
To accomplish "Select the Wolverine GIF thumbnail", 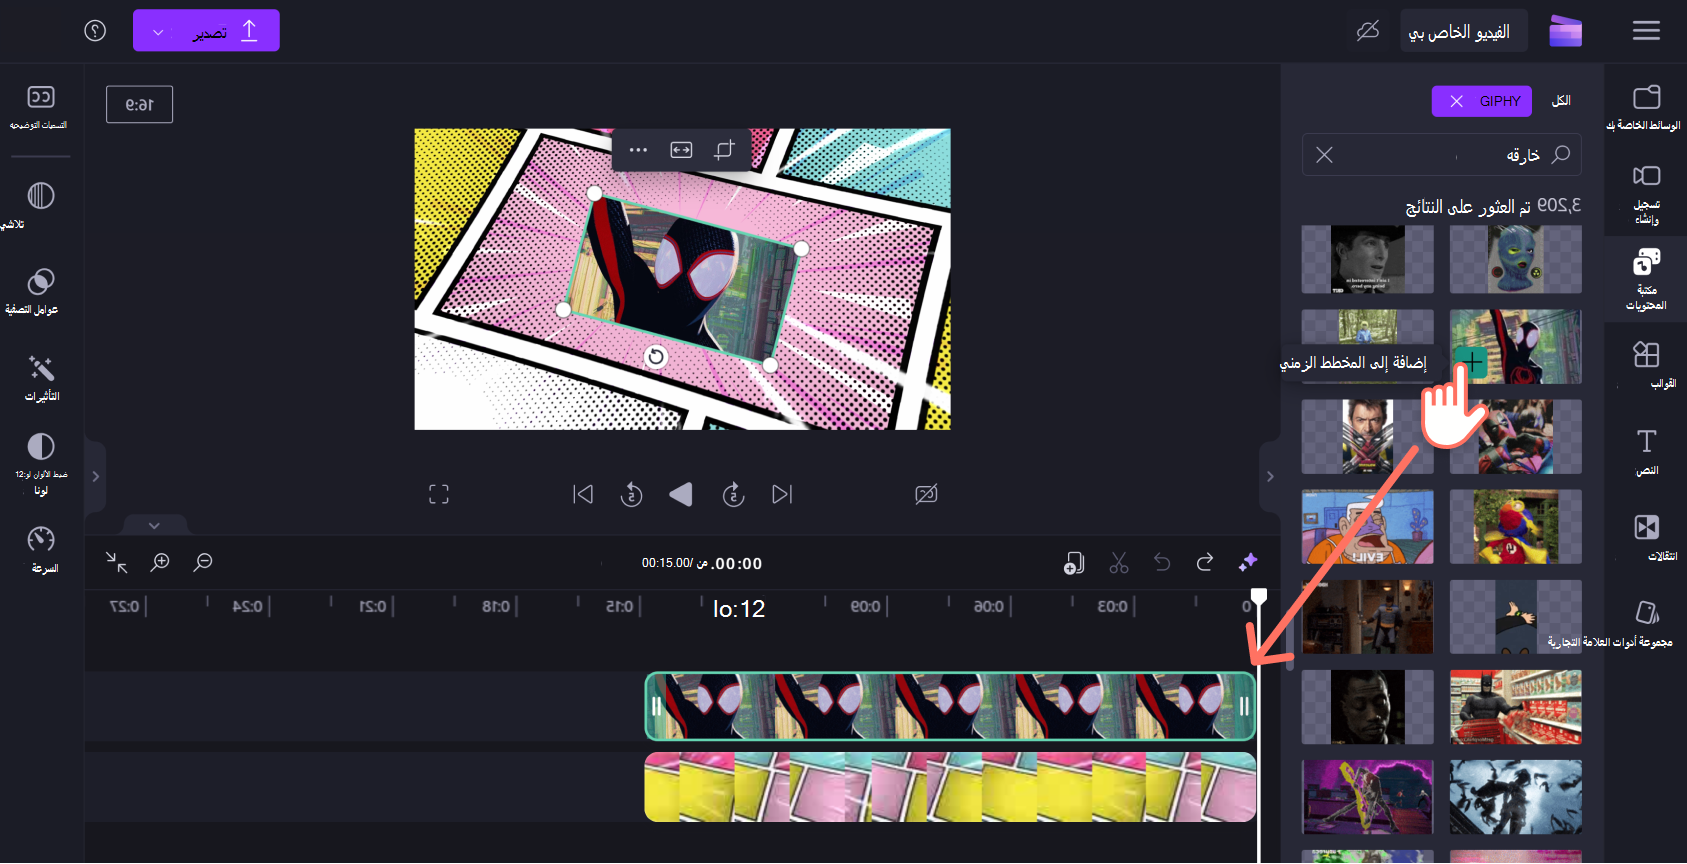I will tap(1367, 436).
